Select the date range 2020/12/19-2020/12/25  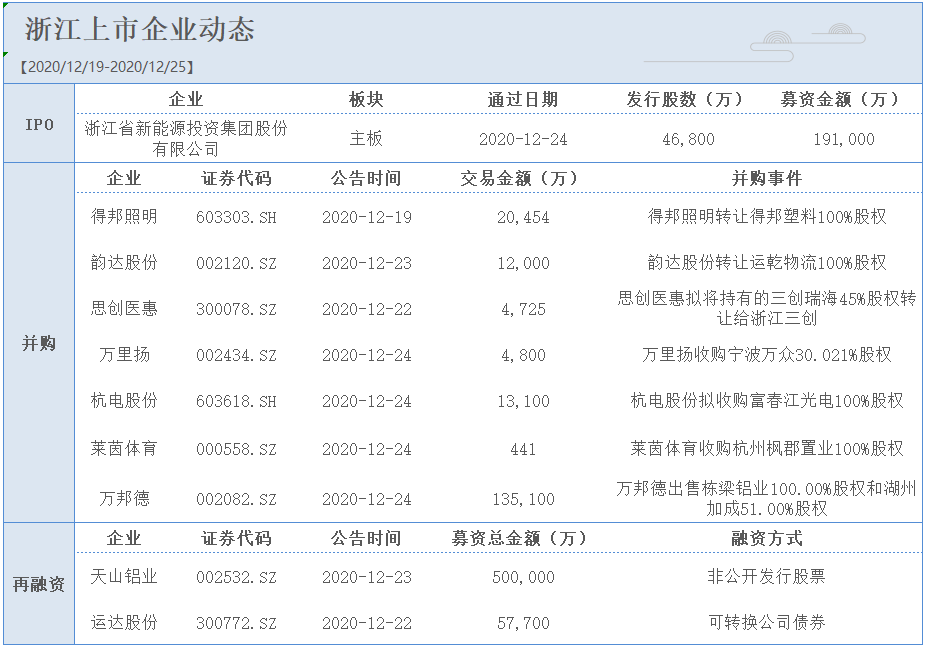pos(107,67)
